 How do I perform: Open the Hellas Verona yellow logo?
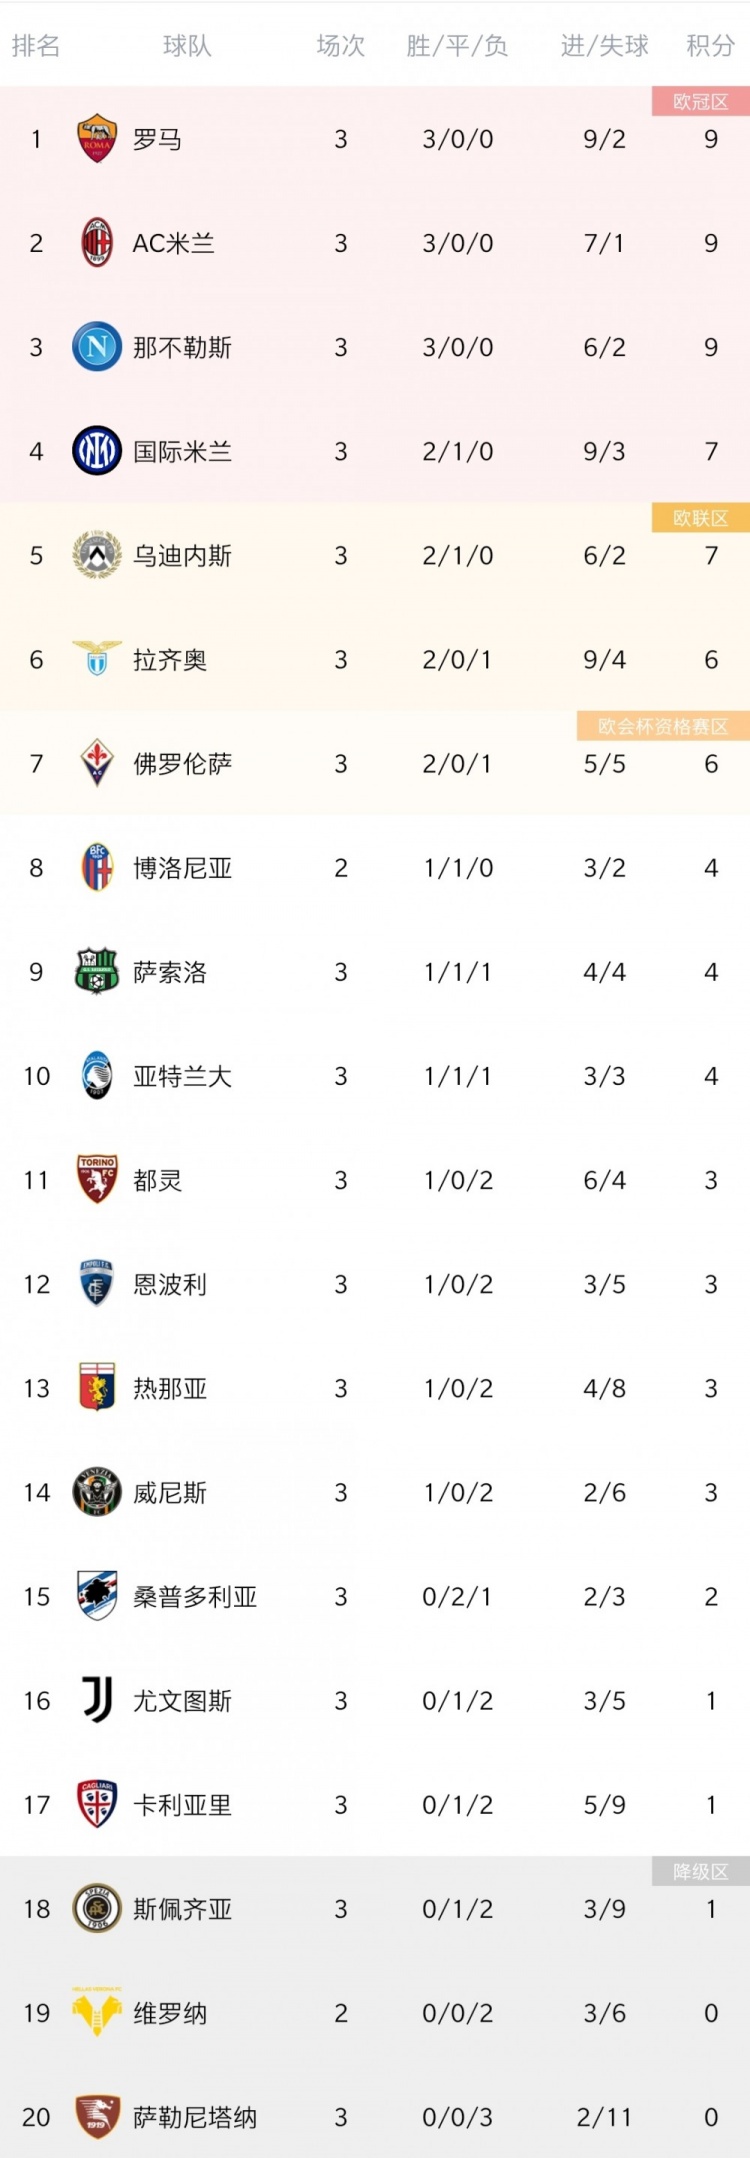point(97,2011)
